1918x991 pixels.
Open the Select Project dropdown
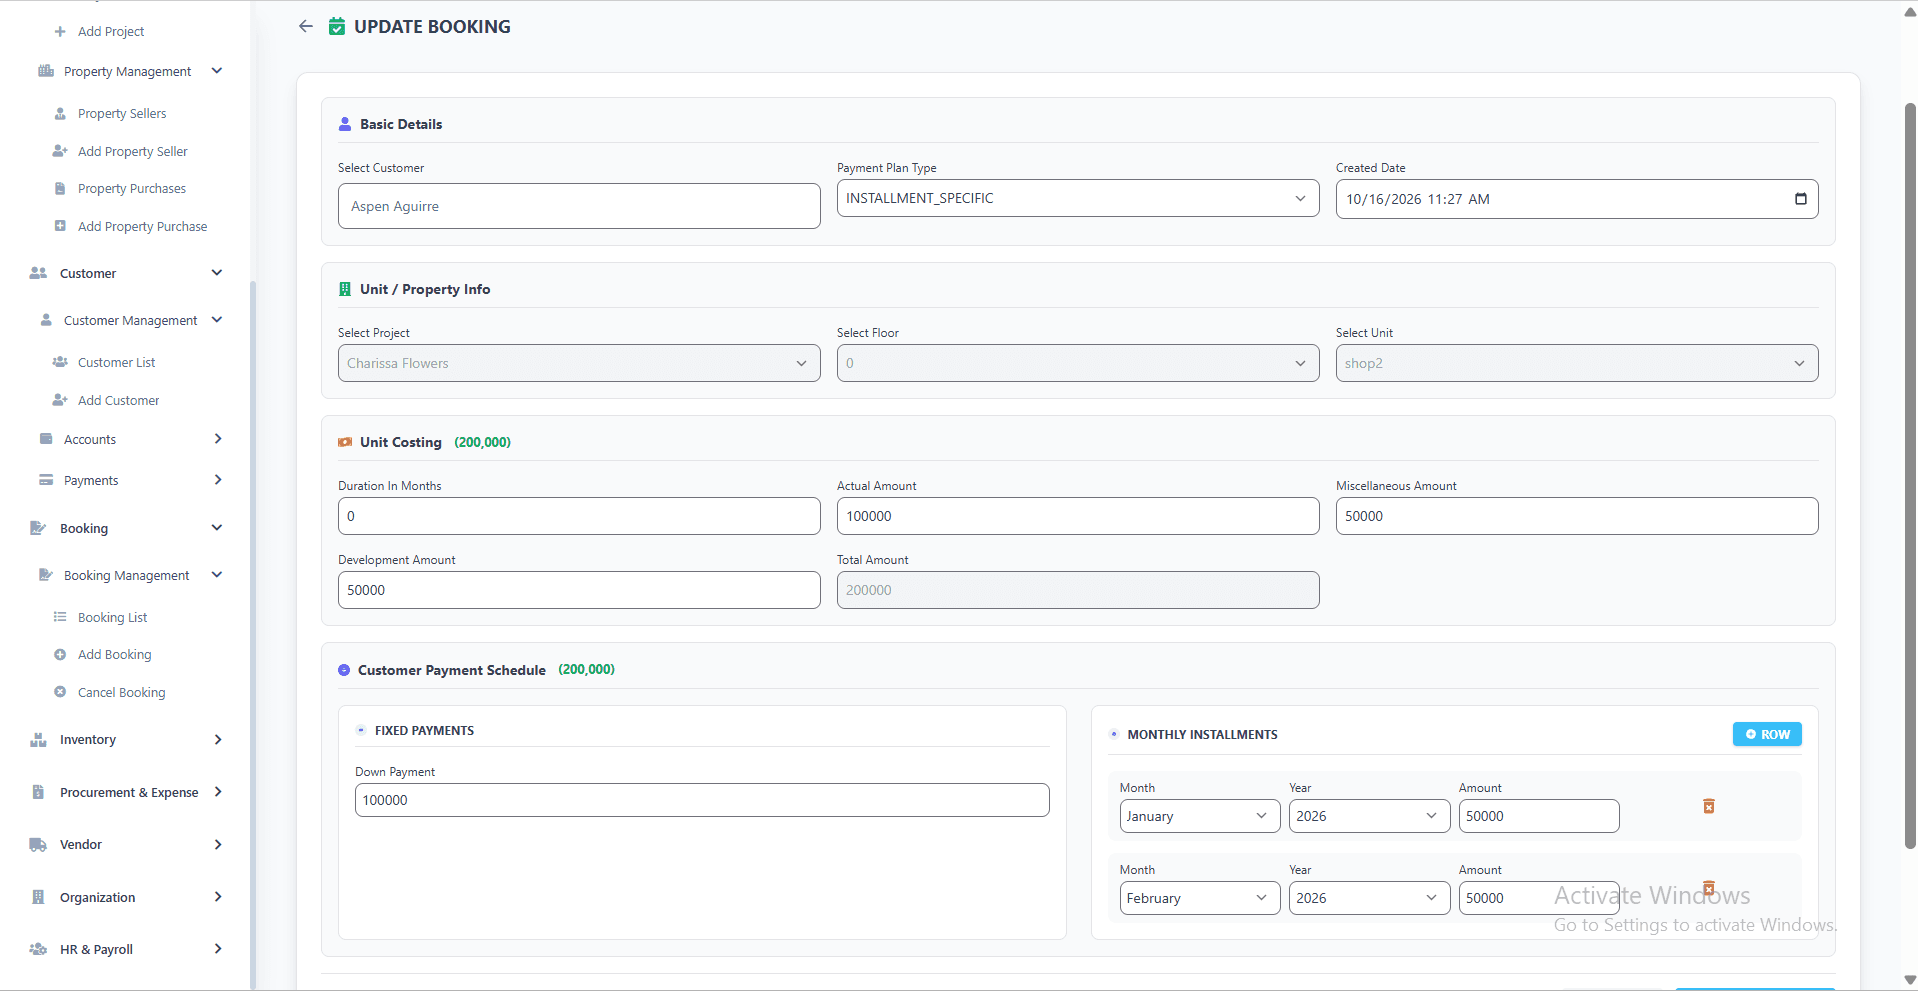(x=579, y=363)
